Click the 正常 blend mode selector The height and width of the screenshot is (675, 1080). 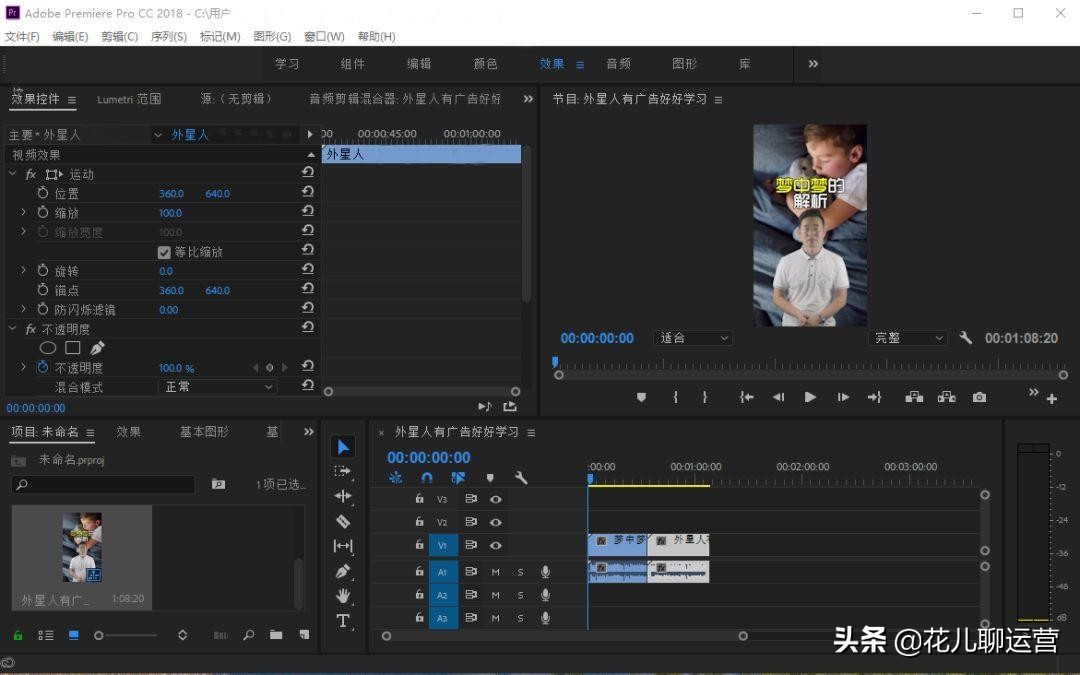click(x=217, y=386)
